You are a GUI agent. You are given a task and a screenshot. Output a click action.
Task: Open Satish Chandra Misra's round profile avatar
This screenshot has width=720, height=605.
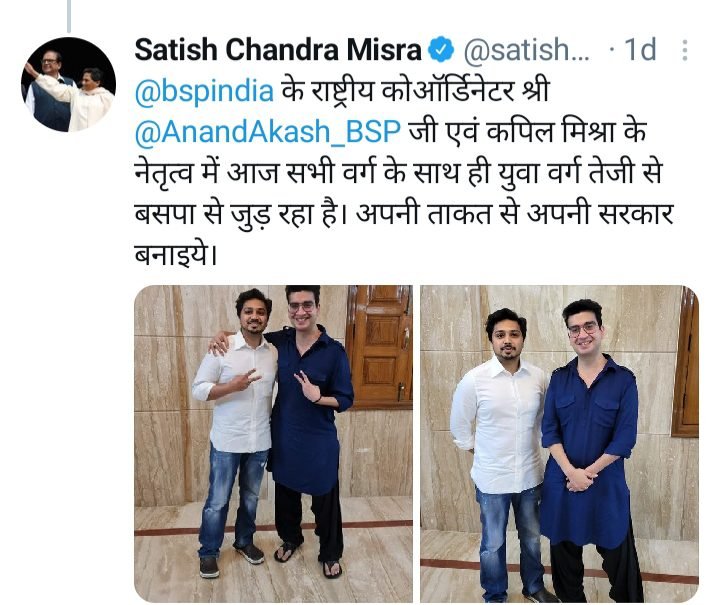pos(68,84)
